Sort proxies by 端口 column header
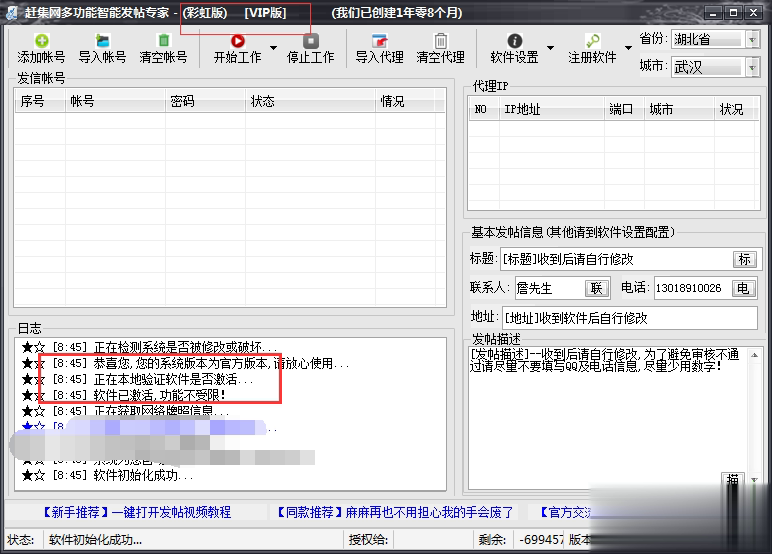The width and height of the screenshot is (772, 554). [x=624, y=109]
